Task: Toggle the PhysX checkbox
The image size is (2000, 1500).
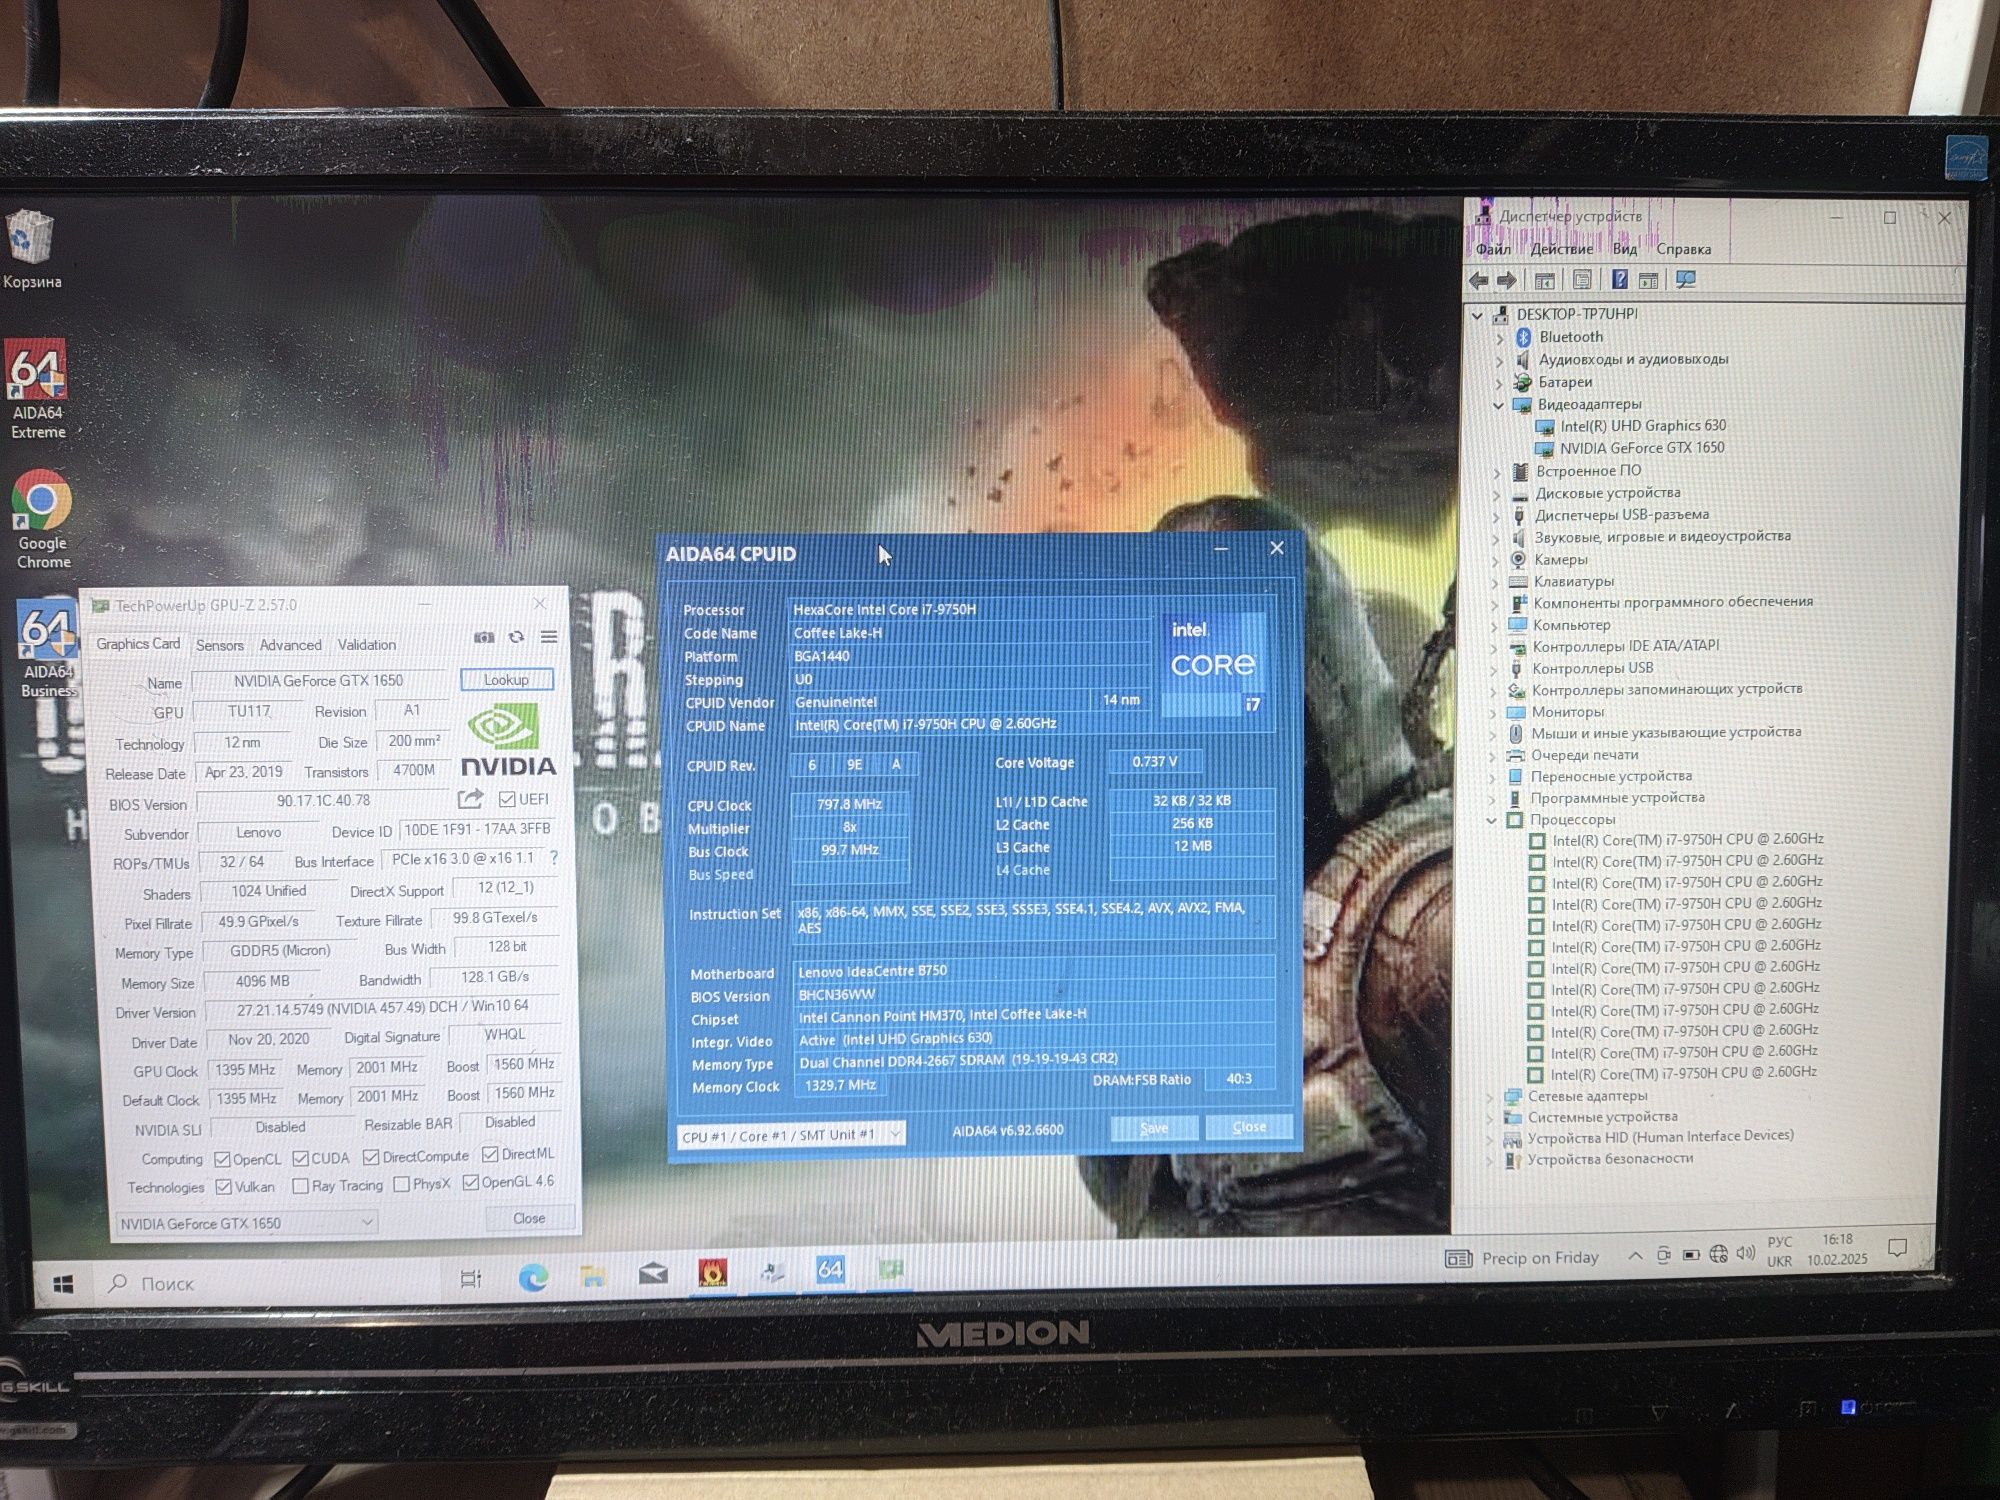Action: tap(401, 1184)
